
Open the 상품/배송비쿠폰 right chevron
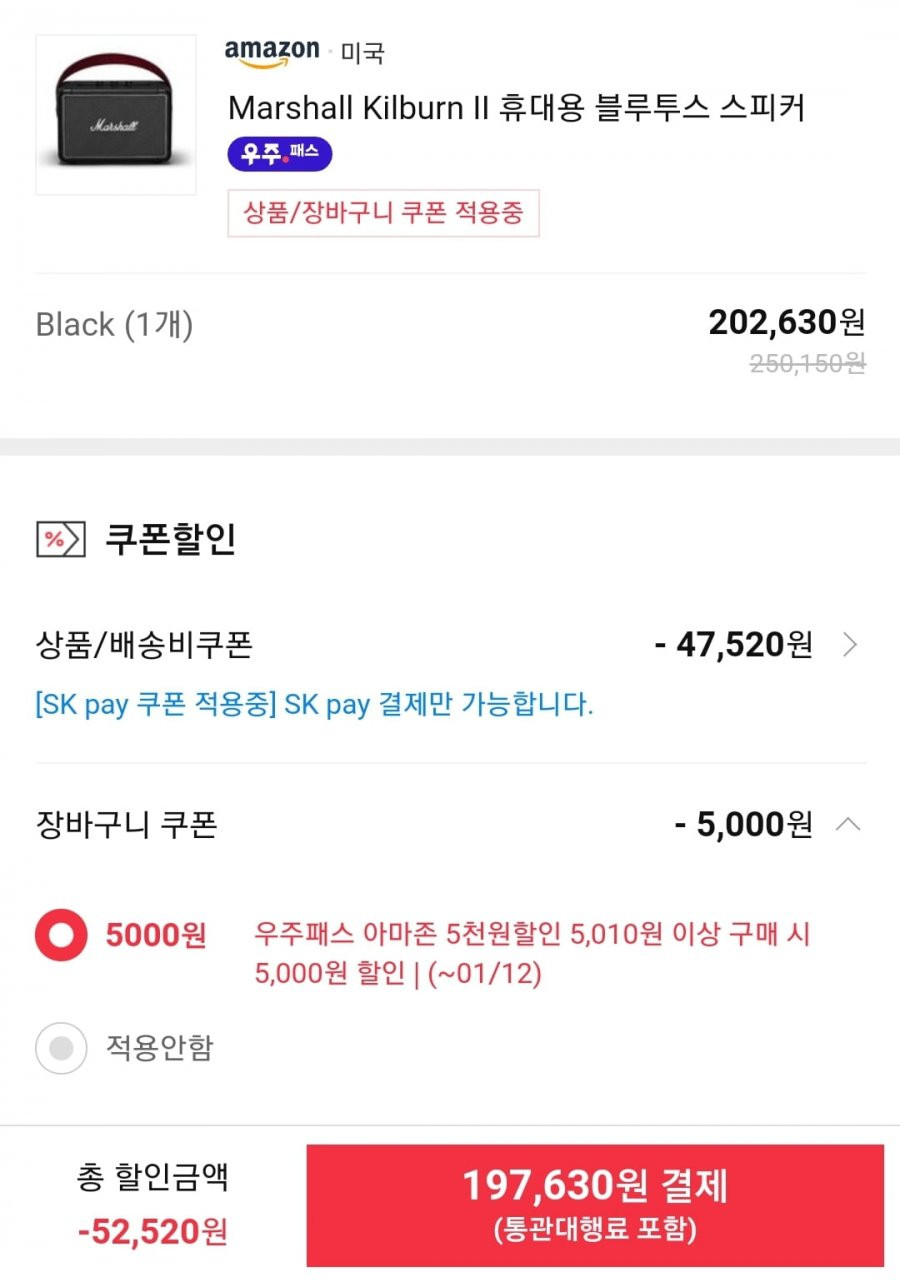tap(850, 645)
